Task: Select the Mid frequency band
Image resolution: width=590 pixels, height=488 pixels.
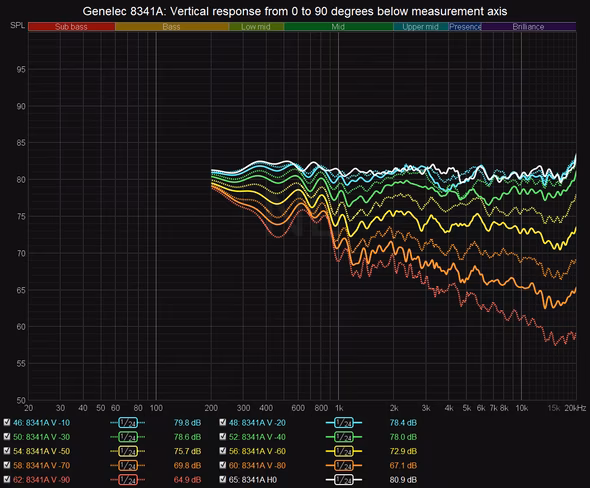Action: [338, 27]
